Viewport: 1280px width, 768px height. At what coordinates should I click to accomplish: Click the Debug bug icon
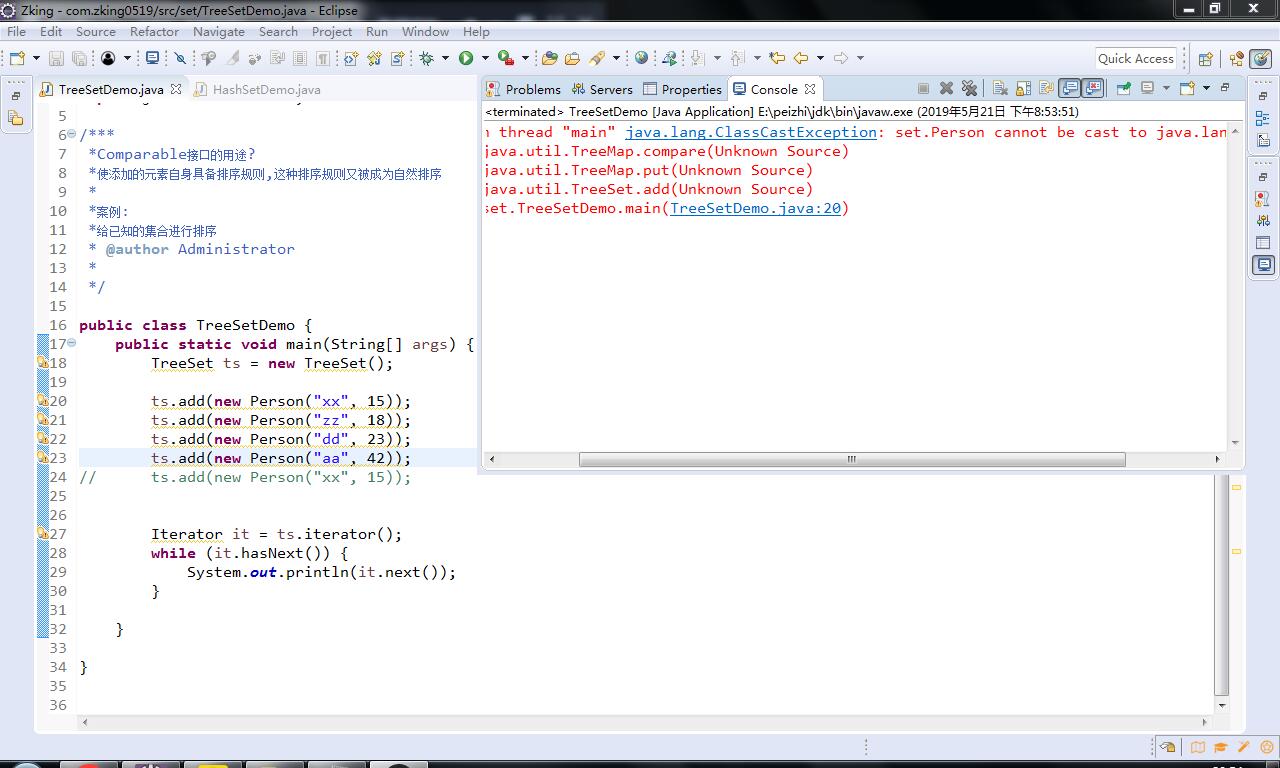pos(427,58)
